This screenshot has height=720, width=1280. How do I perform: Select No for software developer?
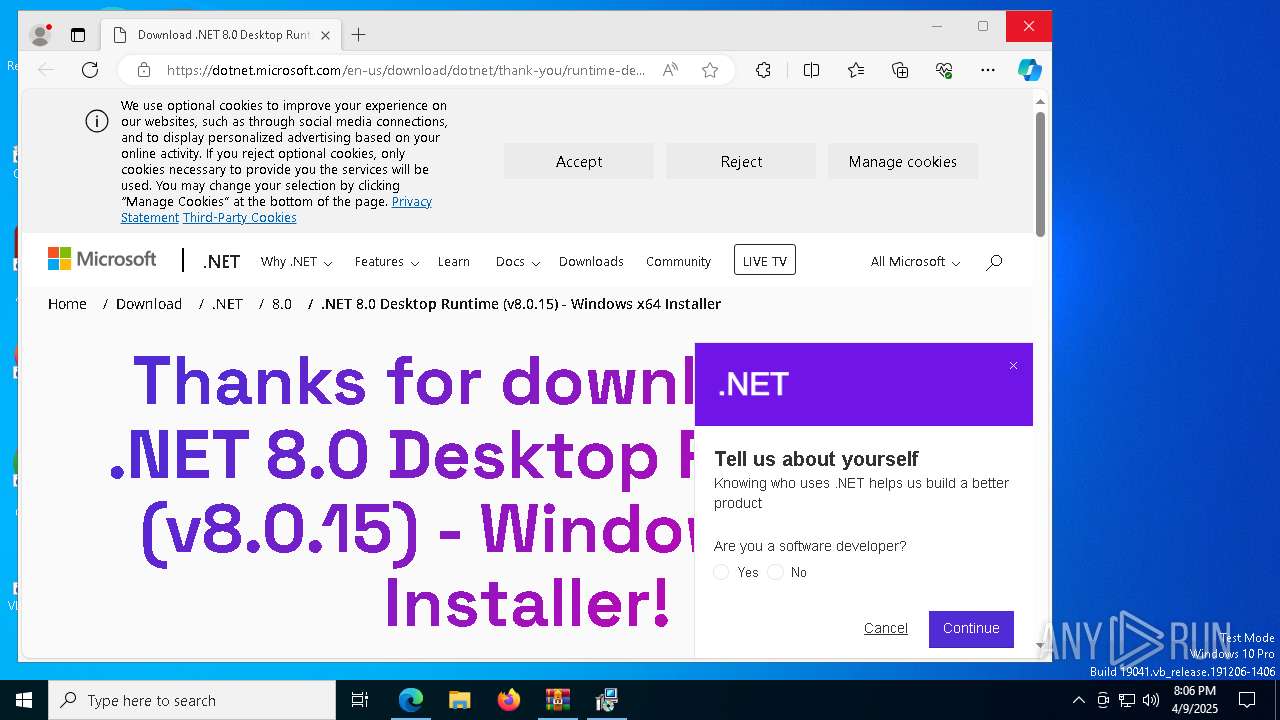point(775,572)
